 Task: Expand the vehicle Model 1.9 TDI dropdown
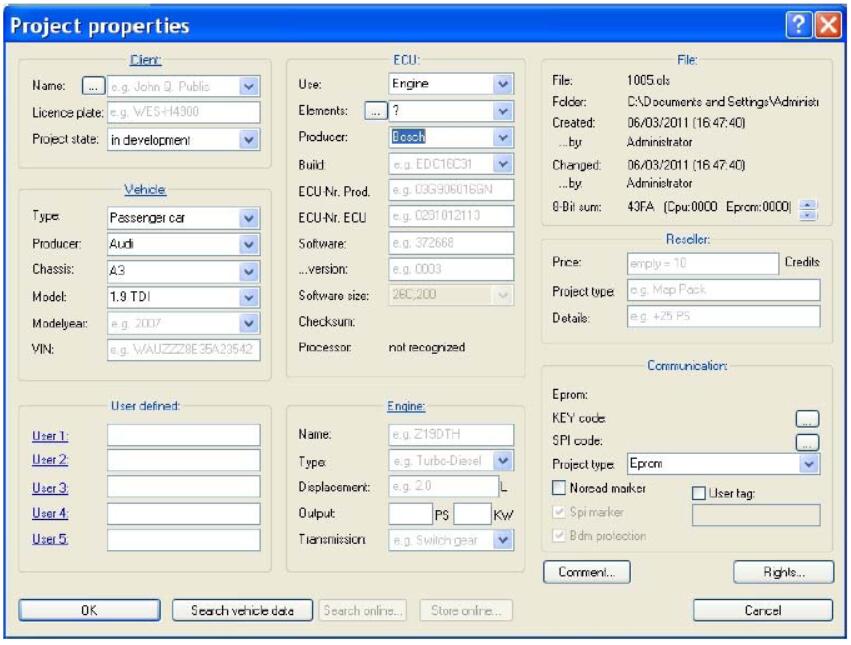pos(250,295)
